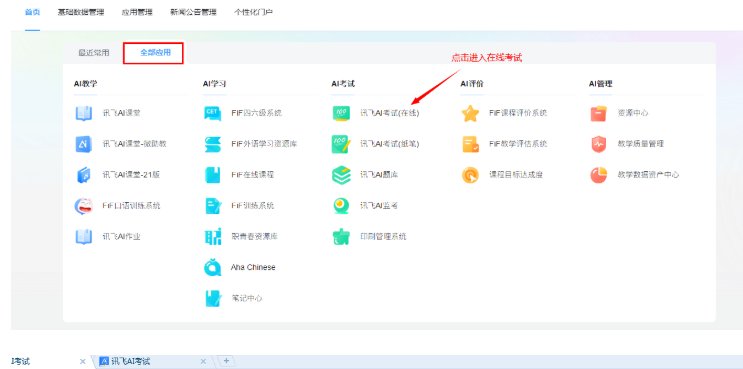743x369 pixels.
Task: Select 应用管理 in top navigation
Action: tap(137, 12)
